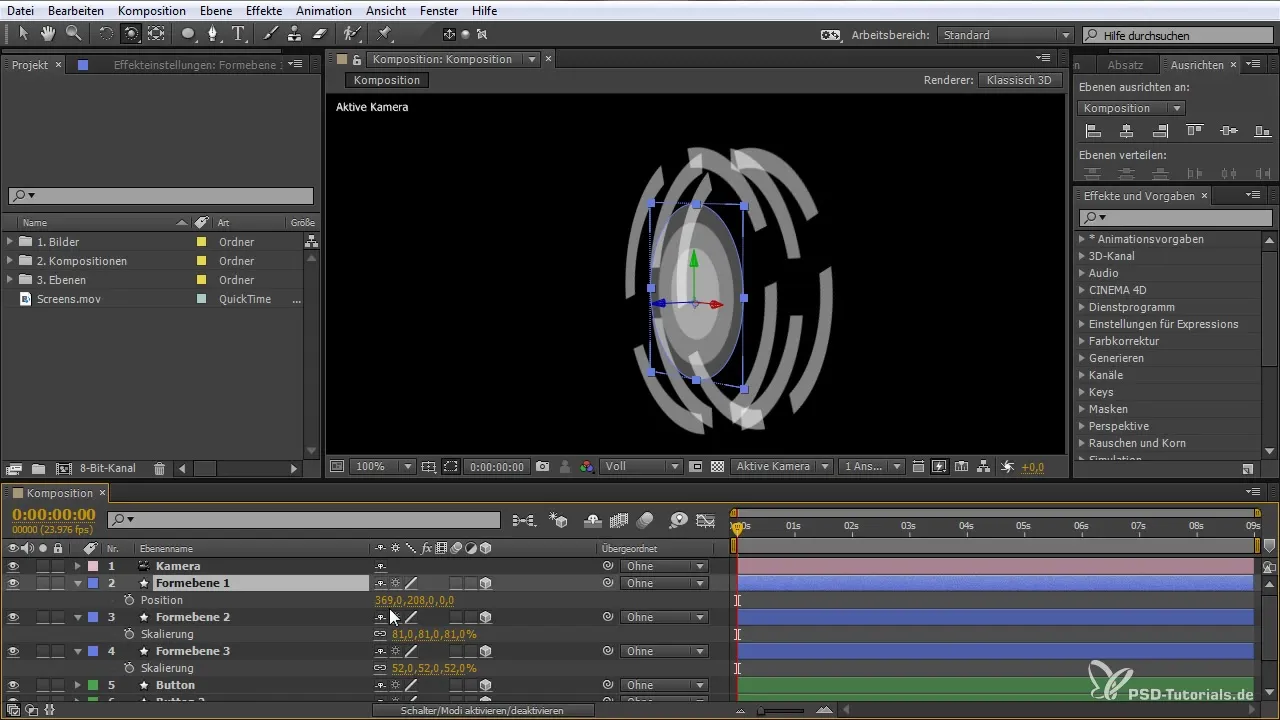This screenshot has width=1280, height=720.
Task: Open composition mini-flowchart in timeline
Action: pyautogui.click(x=523, y=520)
